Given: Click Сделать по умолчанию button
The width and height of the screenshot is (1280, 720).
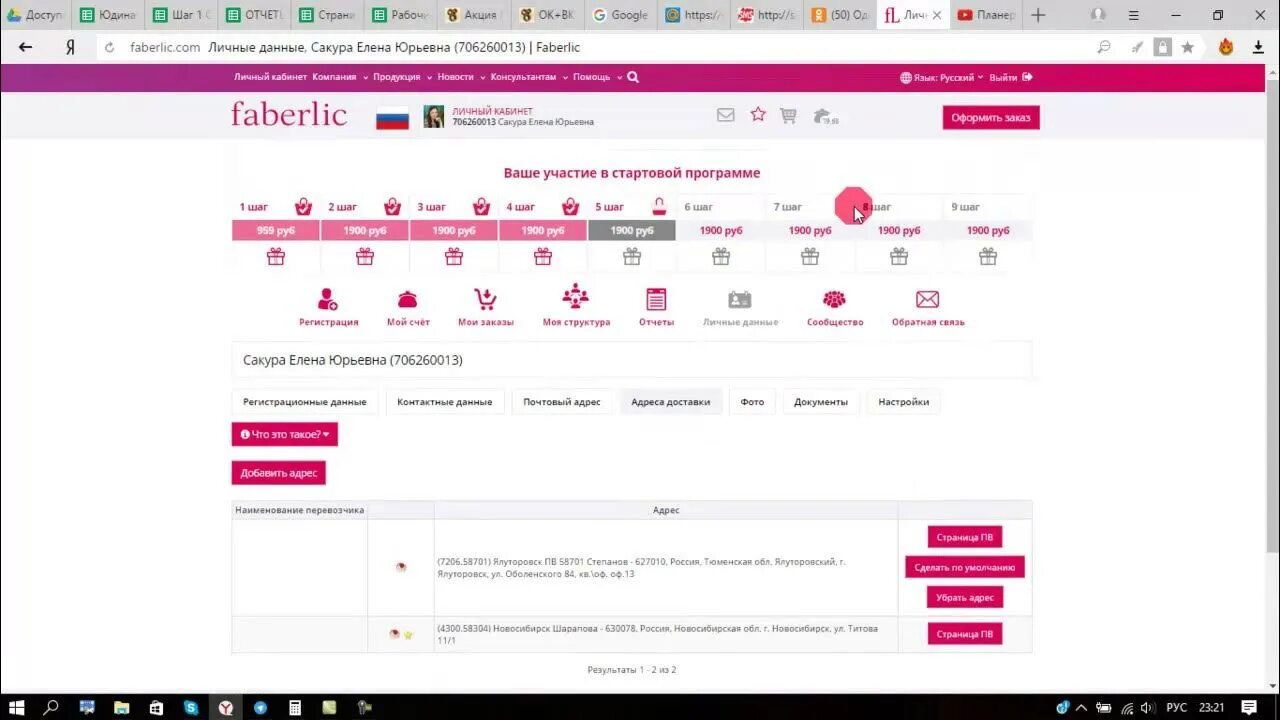Looking at the screenshot, I should coord(965,567).
